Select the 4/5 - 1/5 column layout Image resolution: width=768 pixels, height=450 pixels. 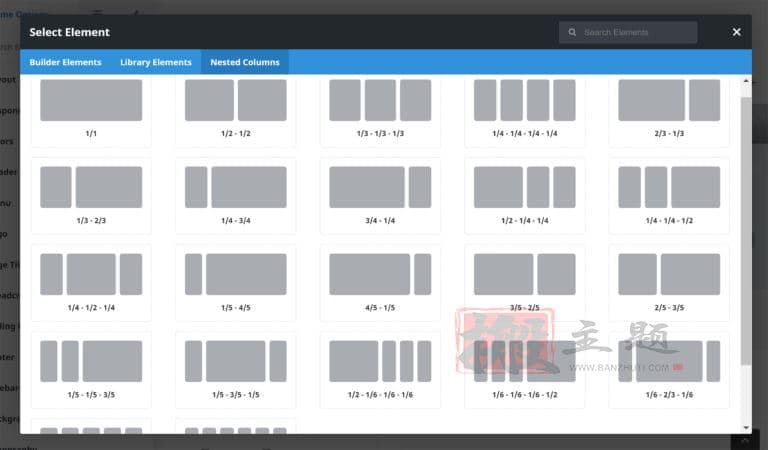[x=380, y=283]
